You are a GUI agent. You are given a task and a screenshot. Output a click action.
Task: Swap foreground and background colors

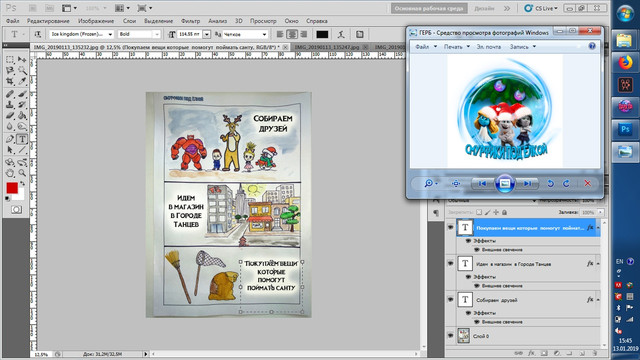tap(22, 184)
